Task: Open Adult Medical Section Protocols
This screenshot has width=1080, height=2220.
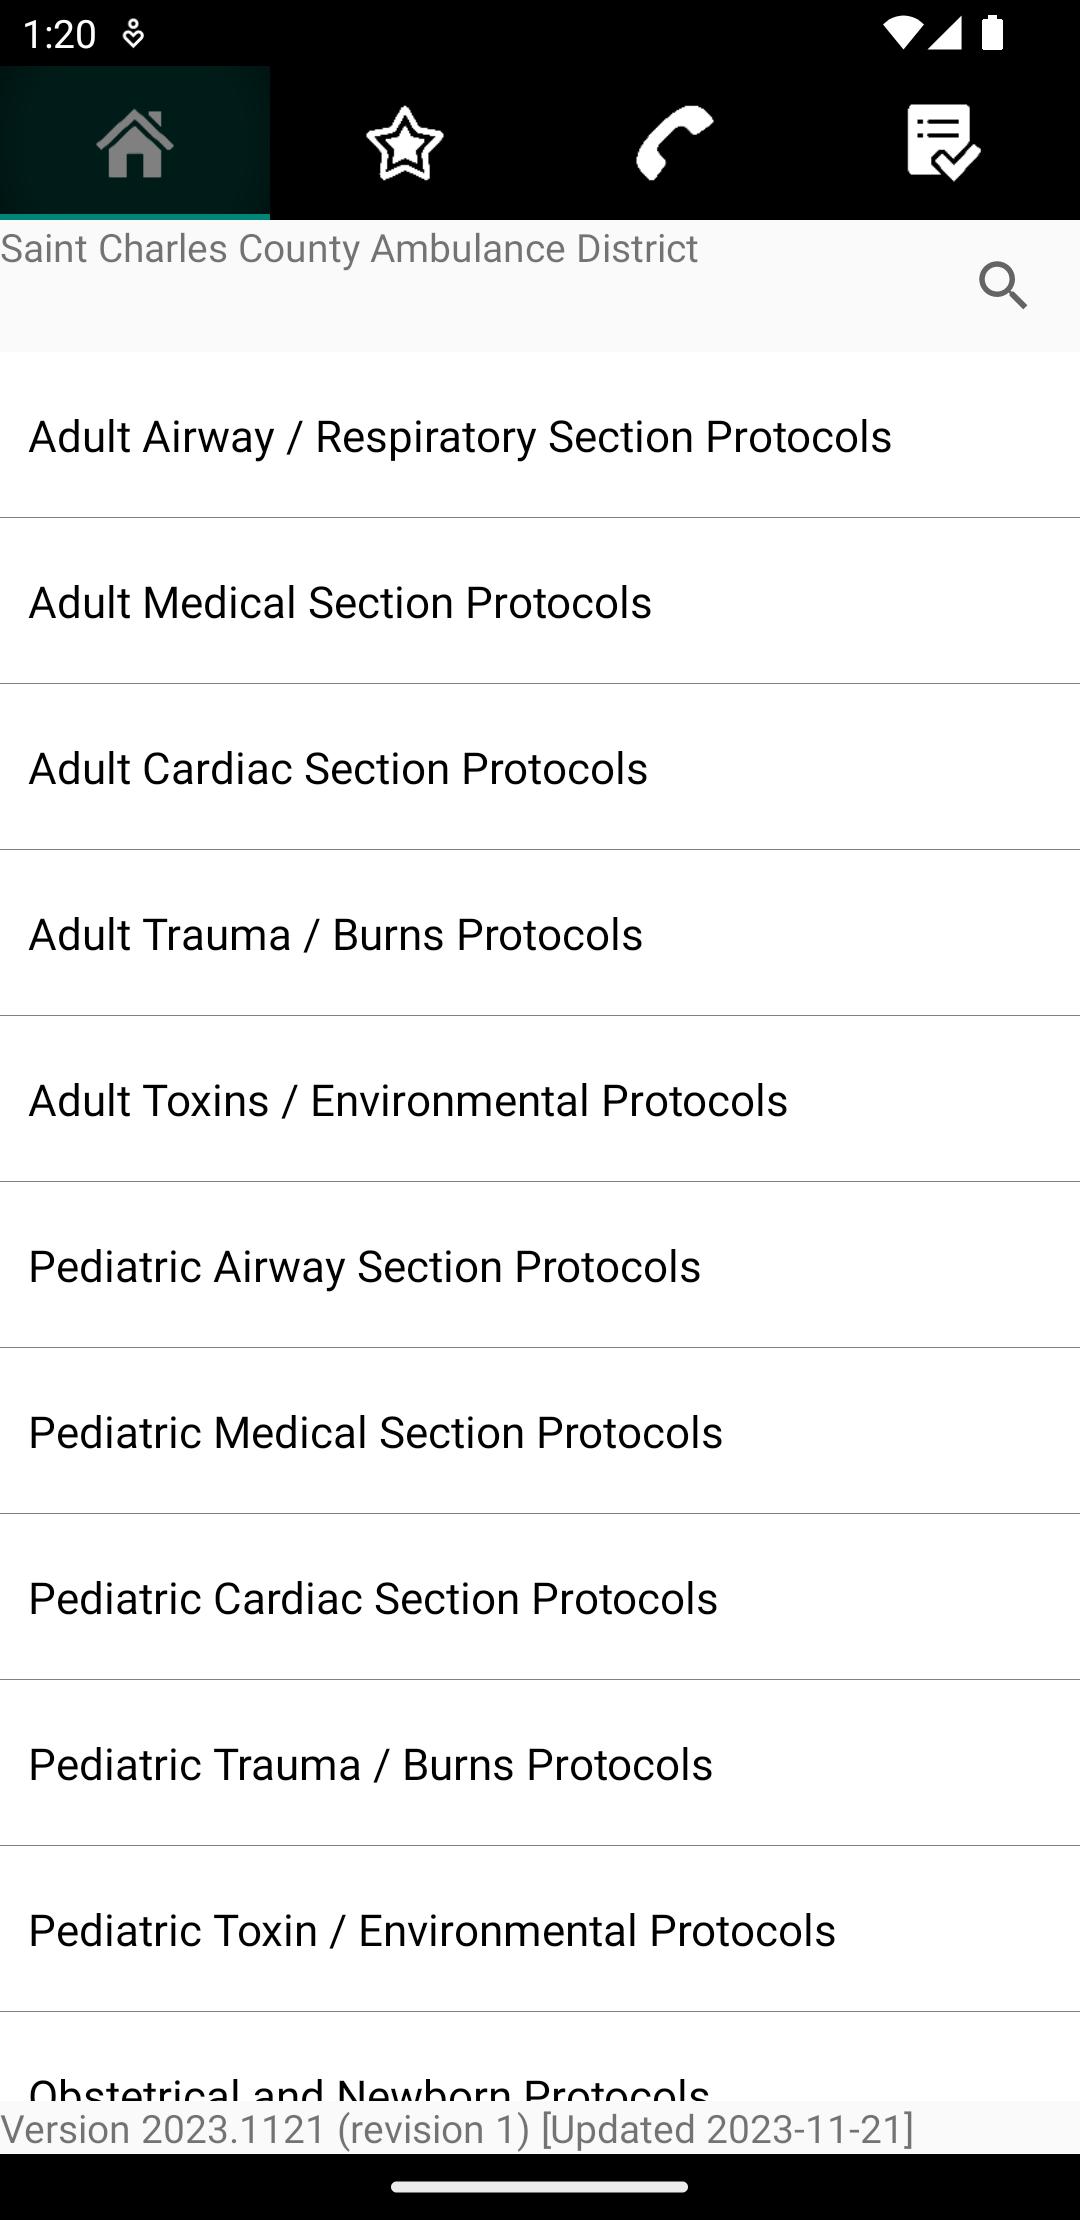Action: [540, 601]
